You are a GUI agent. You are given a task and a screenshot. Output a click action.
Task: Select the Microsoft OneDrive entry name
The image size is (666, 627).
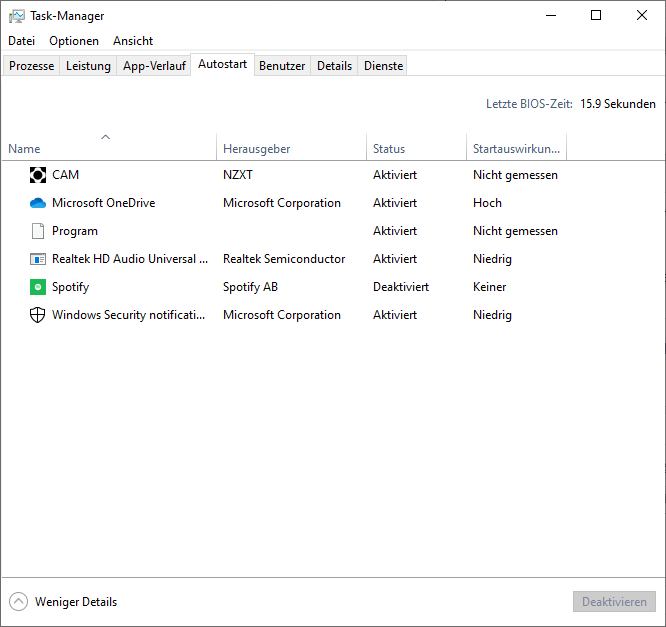(104, 203)
